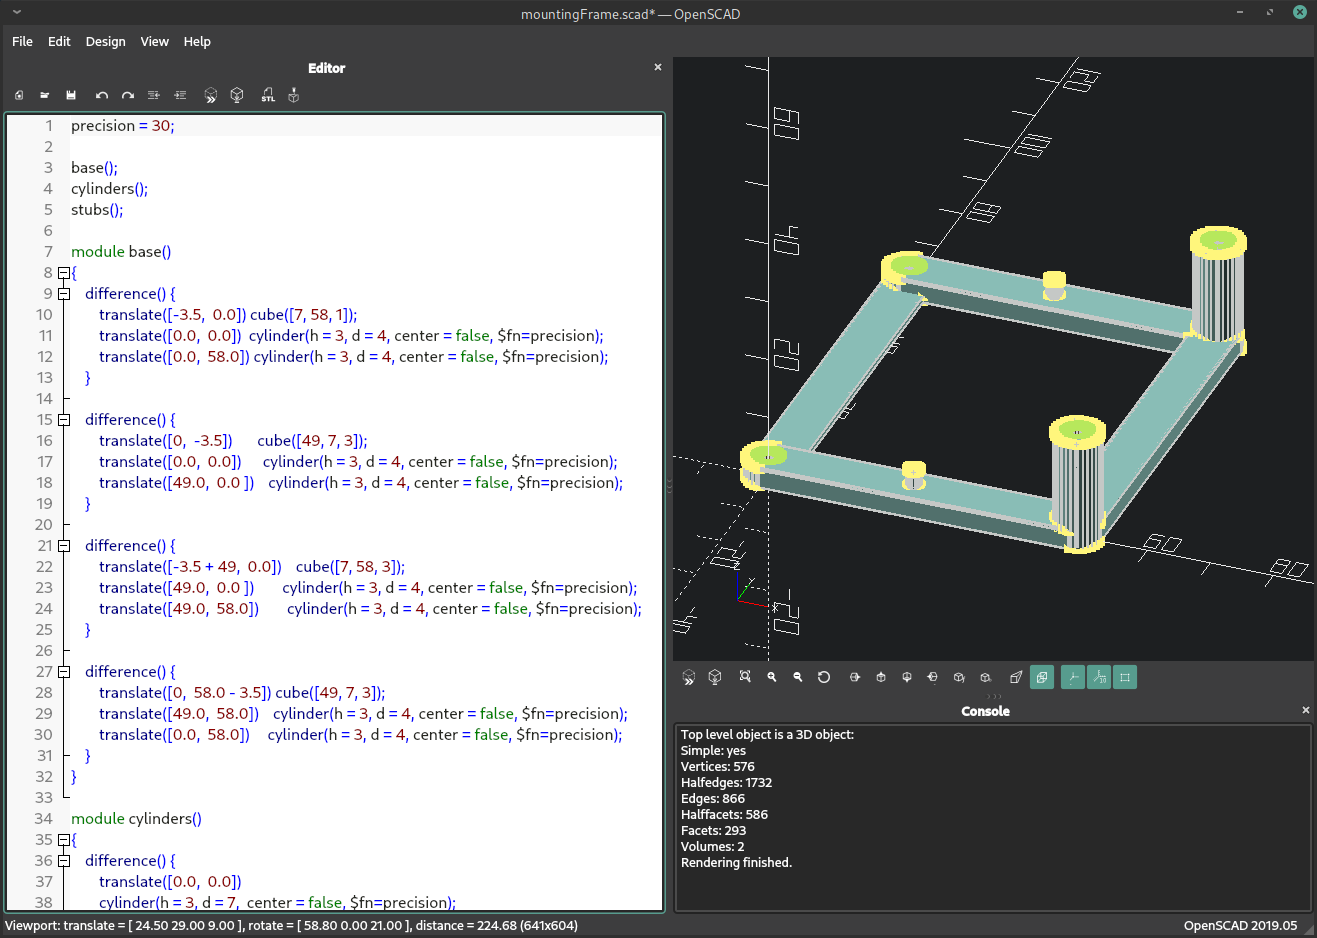This screenshot has height=938, width=1317.
Task: Click the Export as STL icon
Action: [x=267, y=95]
